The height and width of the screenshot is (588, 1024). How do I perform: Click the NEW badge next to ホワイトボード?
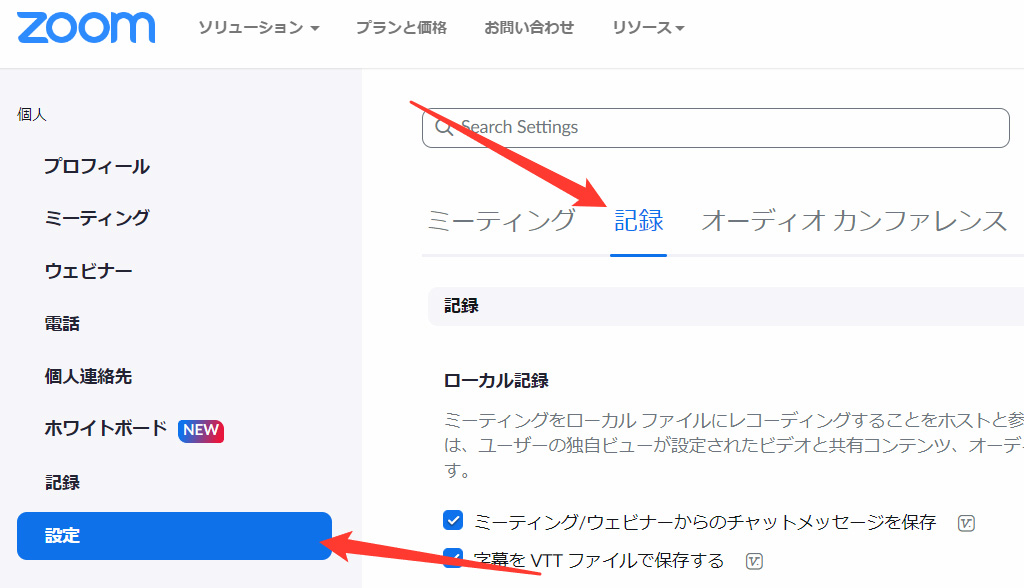[200, 430]
